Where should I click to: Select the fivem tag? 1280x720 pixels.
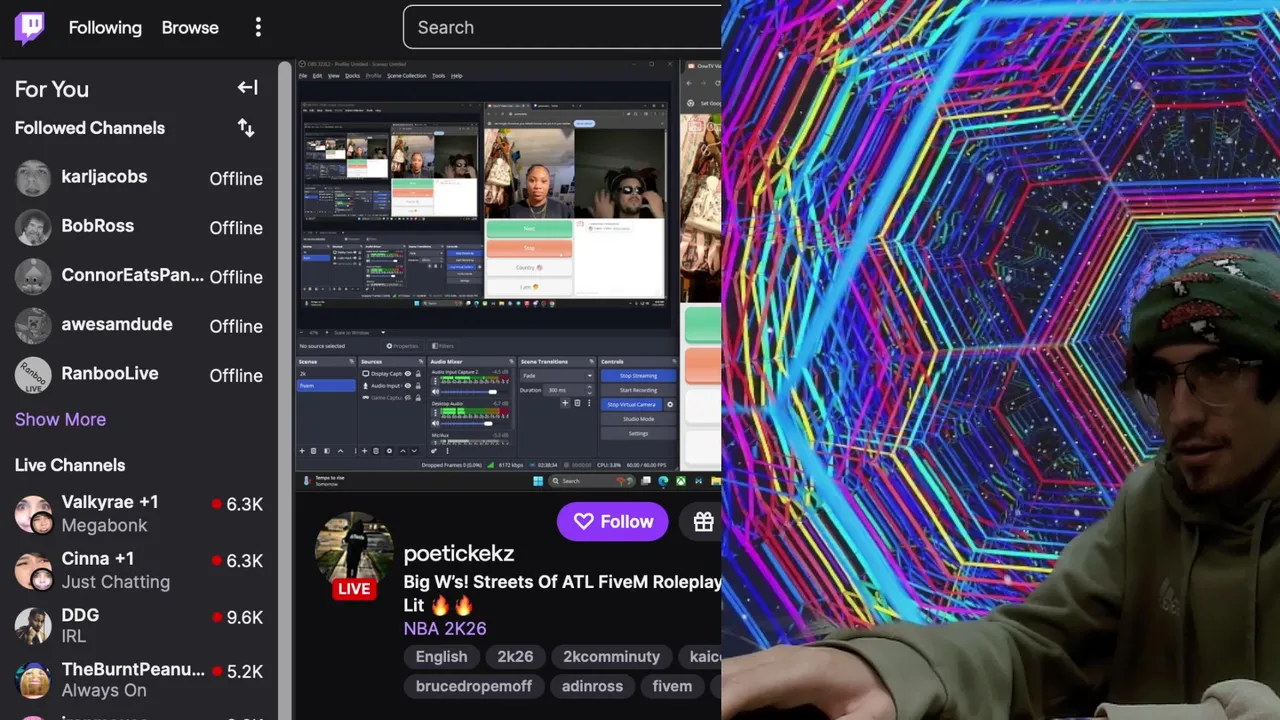pos(672,686)
